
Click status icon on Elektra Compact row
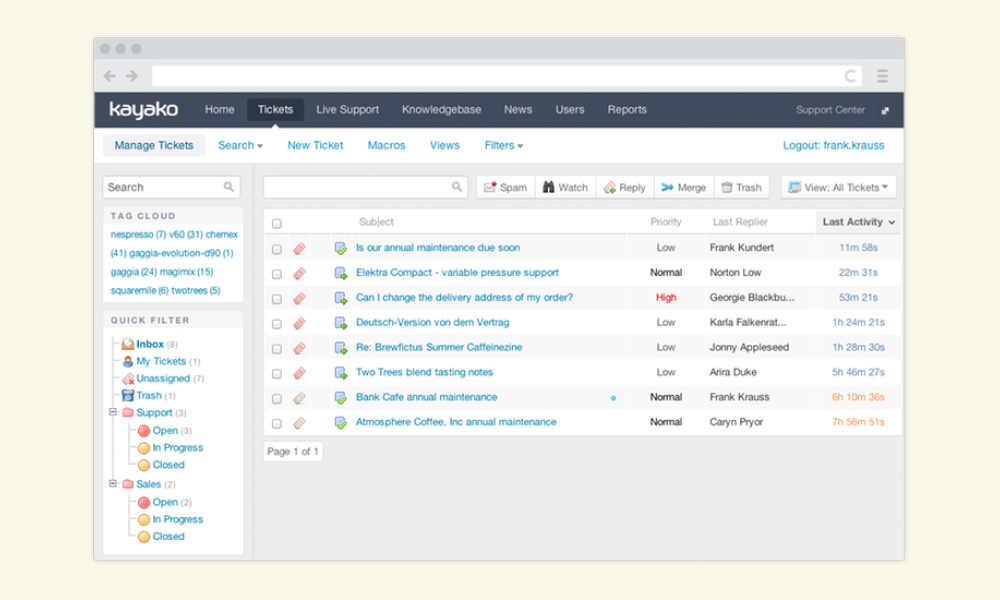tap(341, 273)
